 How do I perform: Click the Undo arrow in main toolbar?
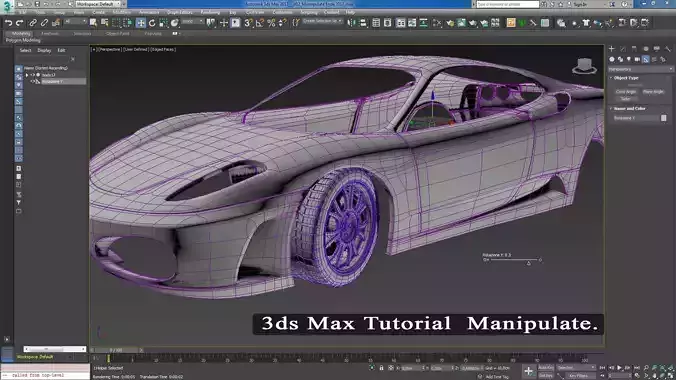pyautogui.click(x=8, y=23)
